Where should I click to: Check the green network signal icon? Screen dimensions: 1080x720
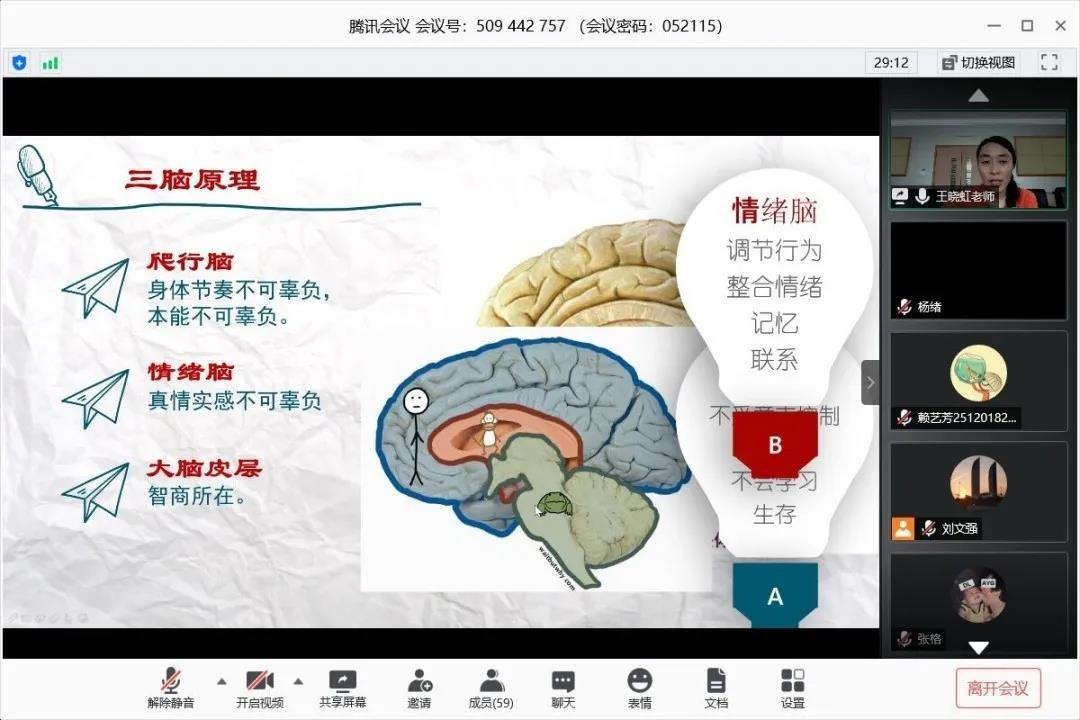point(50,63)
